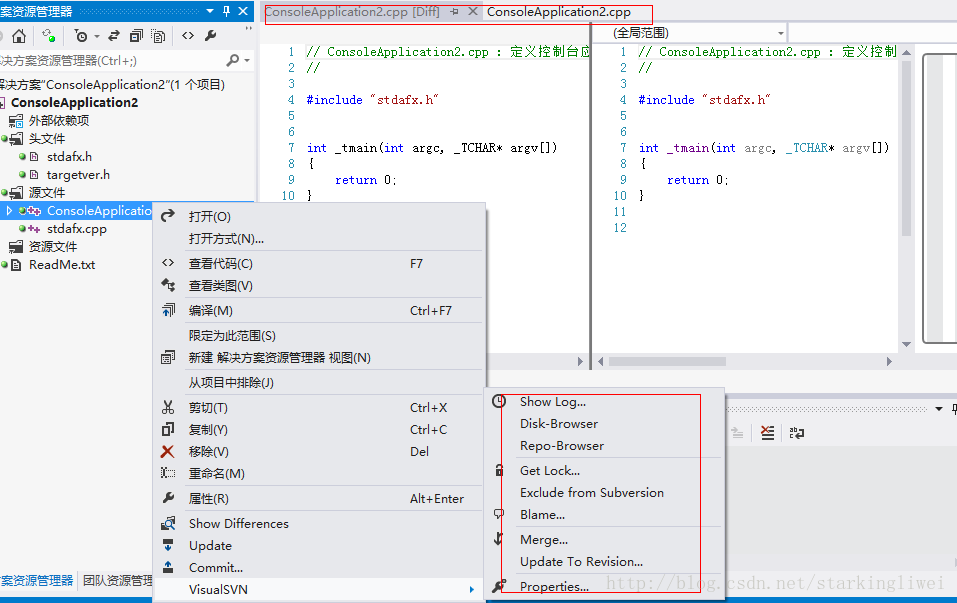Select the 资源文件 folder
The width and height of the screenshot is (957, 603).
click(x=52, y=247)
